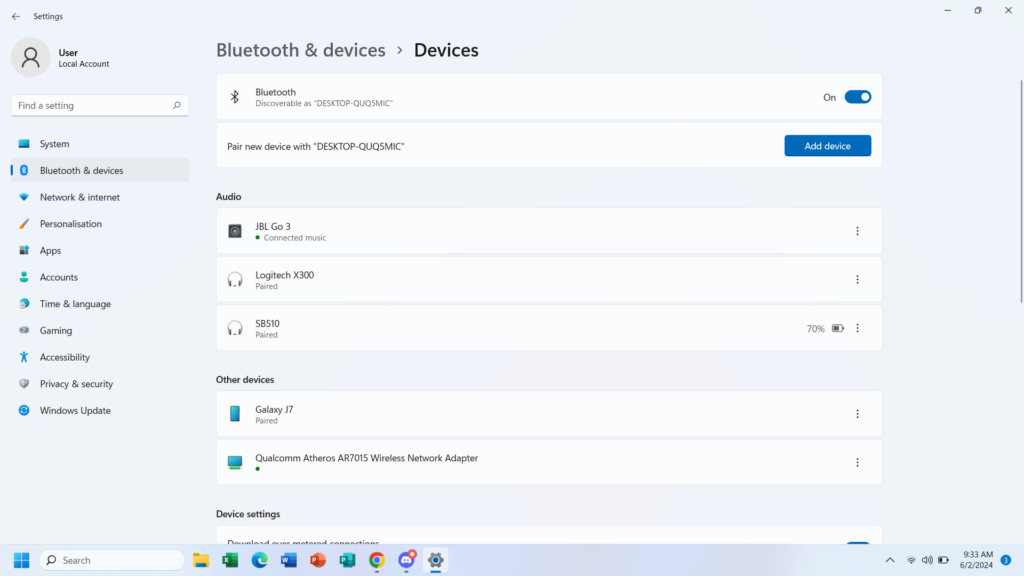Viewport: 1024px width, 576px height.
Task: Click the volume icon in system tray
Action: coord(928,560)
